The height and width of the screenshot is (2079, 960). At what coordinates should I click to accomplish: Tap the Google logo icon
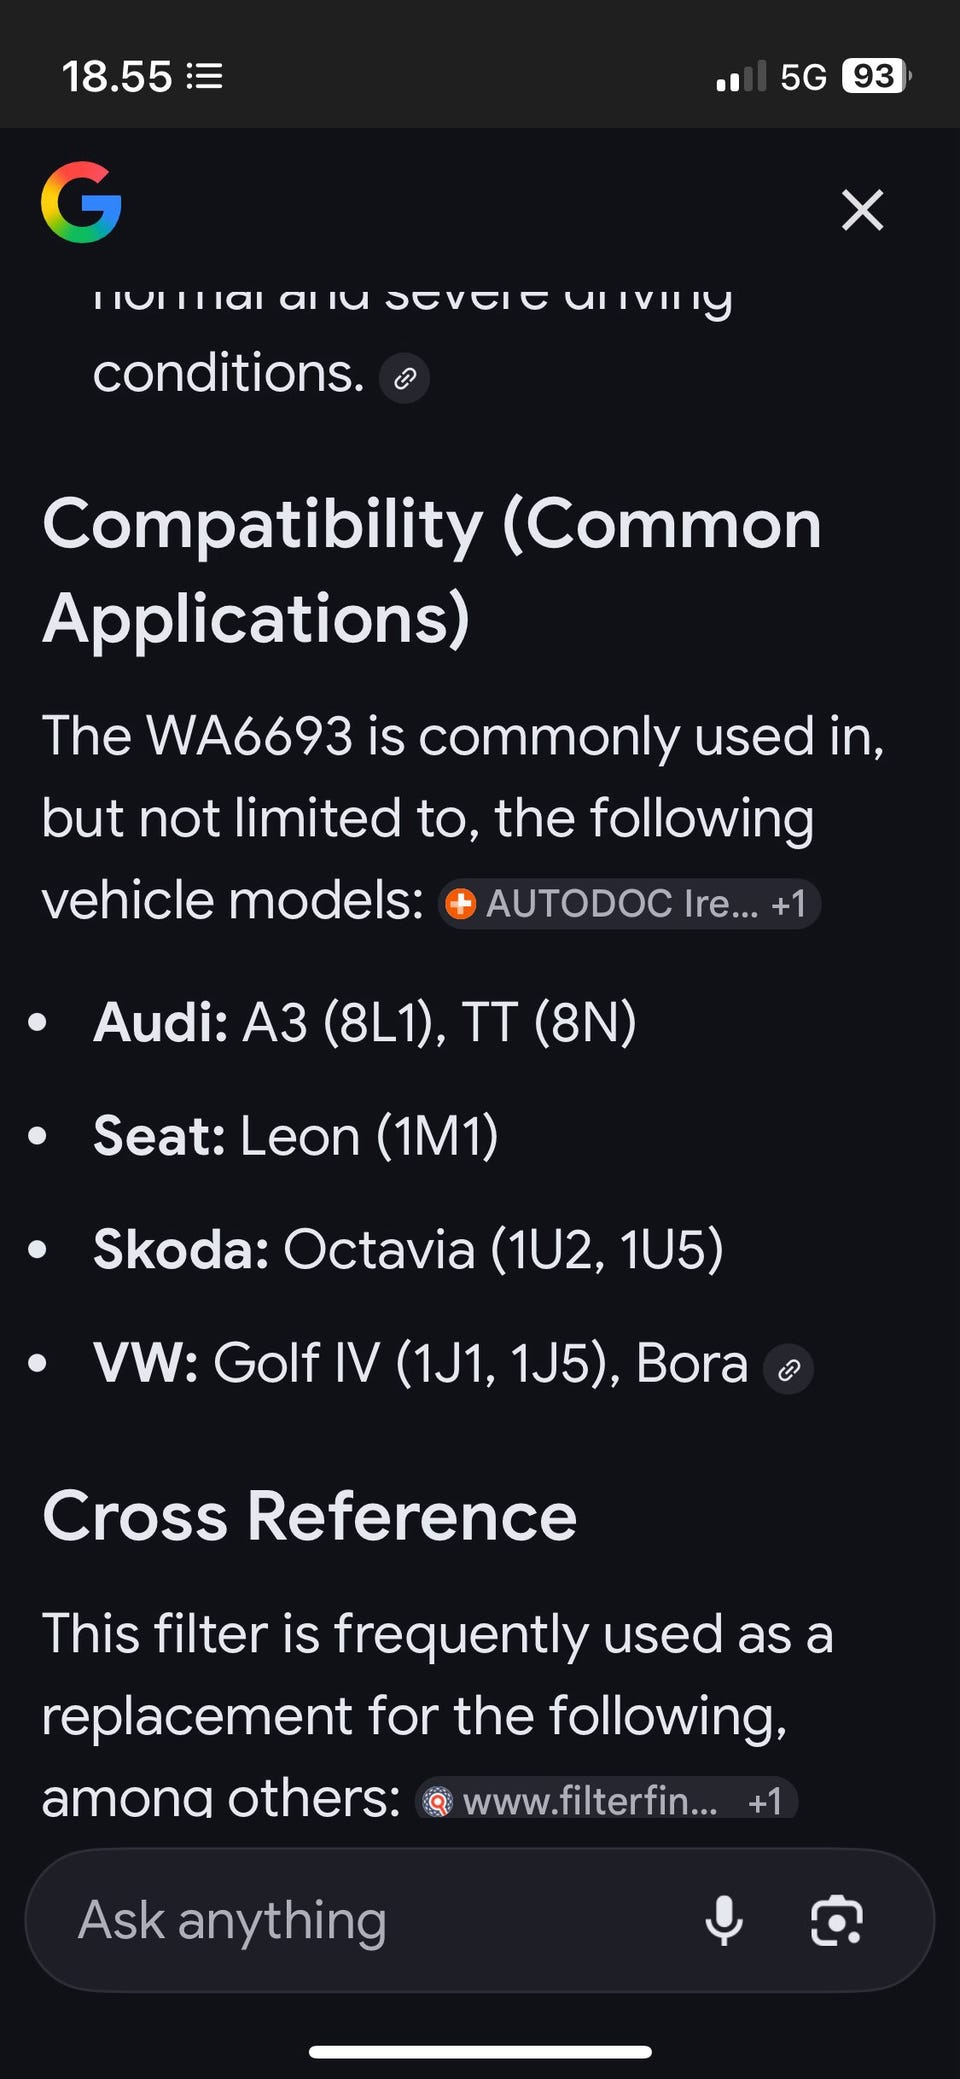(x=81, y=203)
